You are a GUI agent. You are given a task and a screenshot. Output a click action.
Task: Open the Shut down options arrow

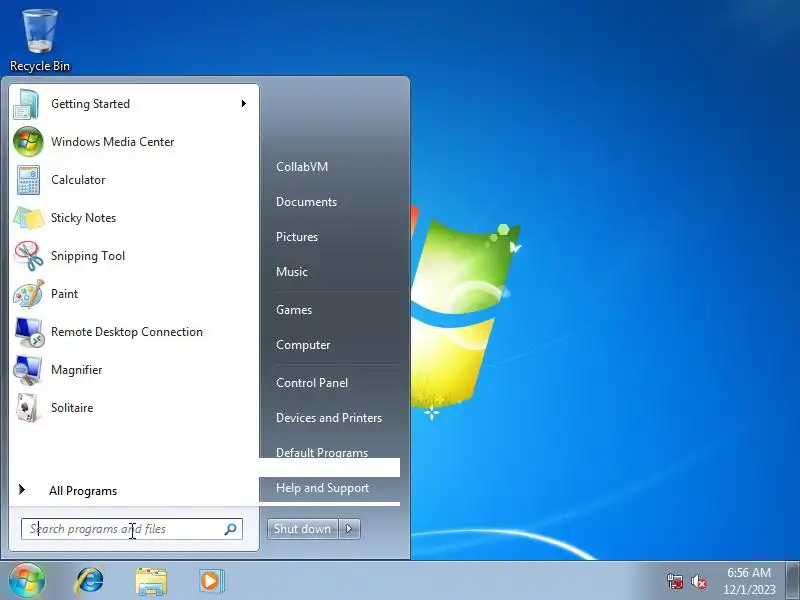349,529
